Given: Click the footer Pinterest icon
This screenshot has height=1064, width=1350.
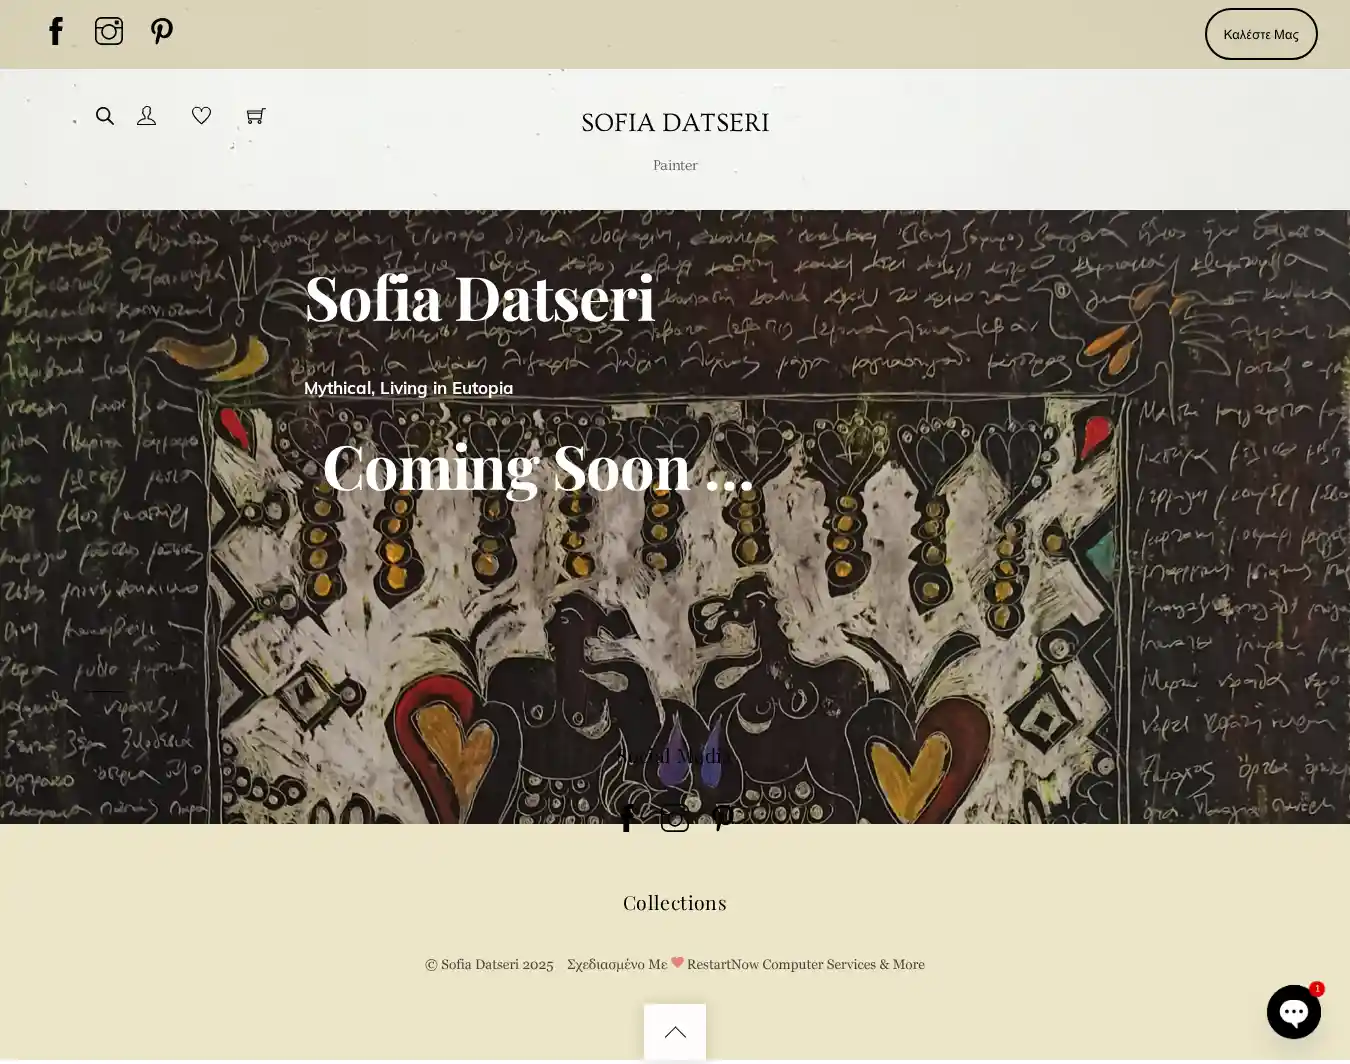Looking at the screenshot, I should pyautogui.click(x=724, y=818).
